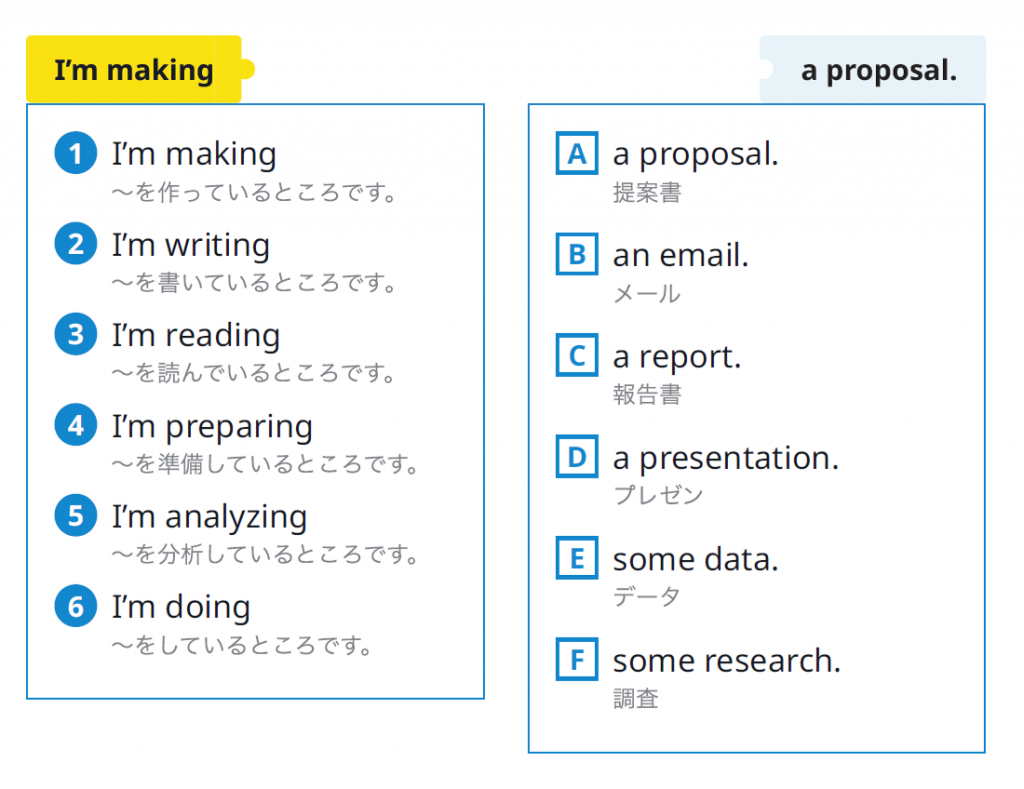Select the letter B square icon
The height and width of the screenshot is (789, 1024).
[576, 255]
